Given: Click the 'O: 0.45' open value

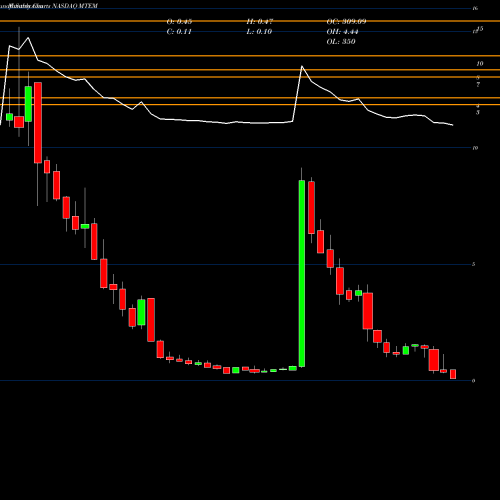Looking at the screenshot, I should 179,22.
